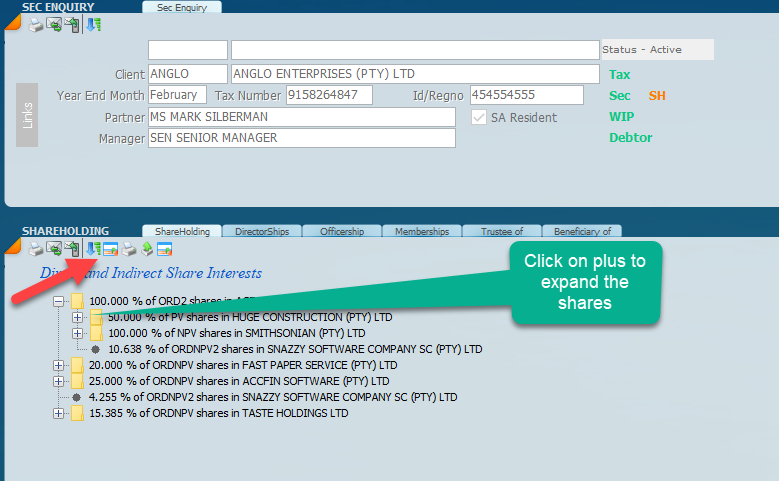Expand the TASTE HOLDINGS LTD shares node
Image resolution: width=779 pixels, height=481 pixels.
point(59,413)
